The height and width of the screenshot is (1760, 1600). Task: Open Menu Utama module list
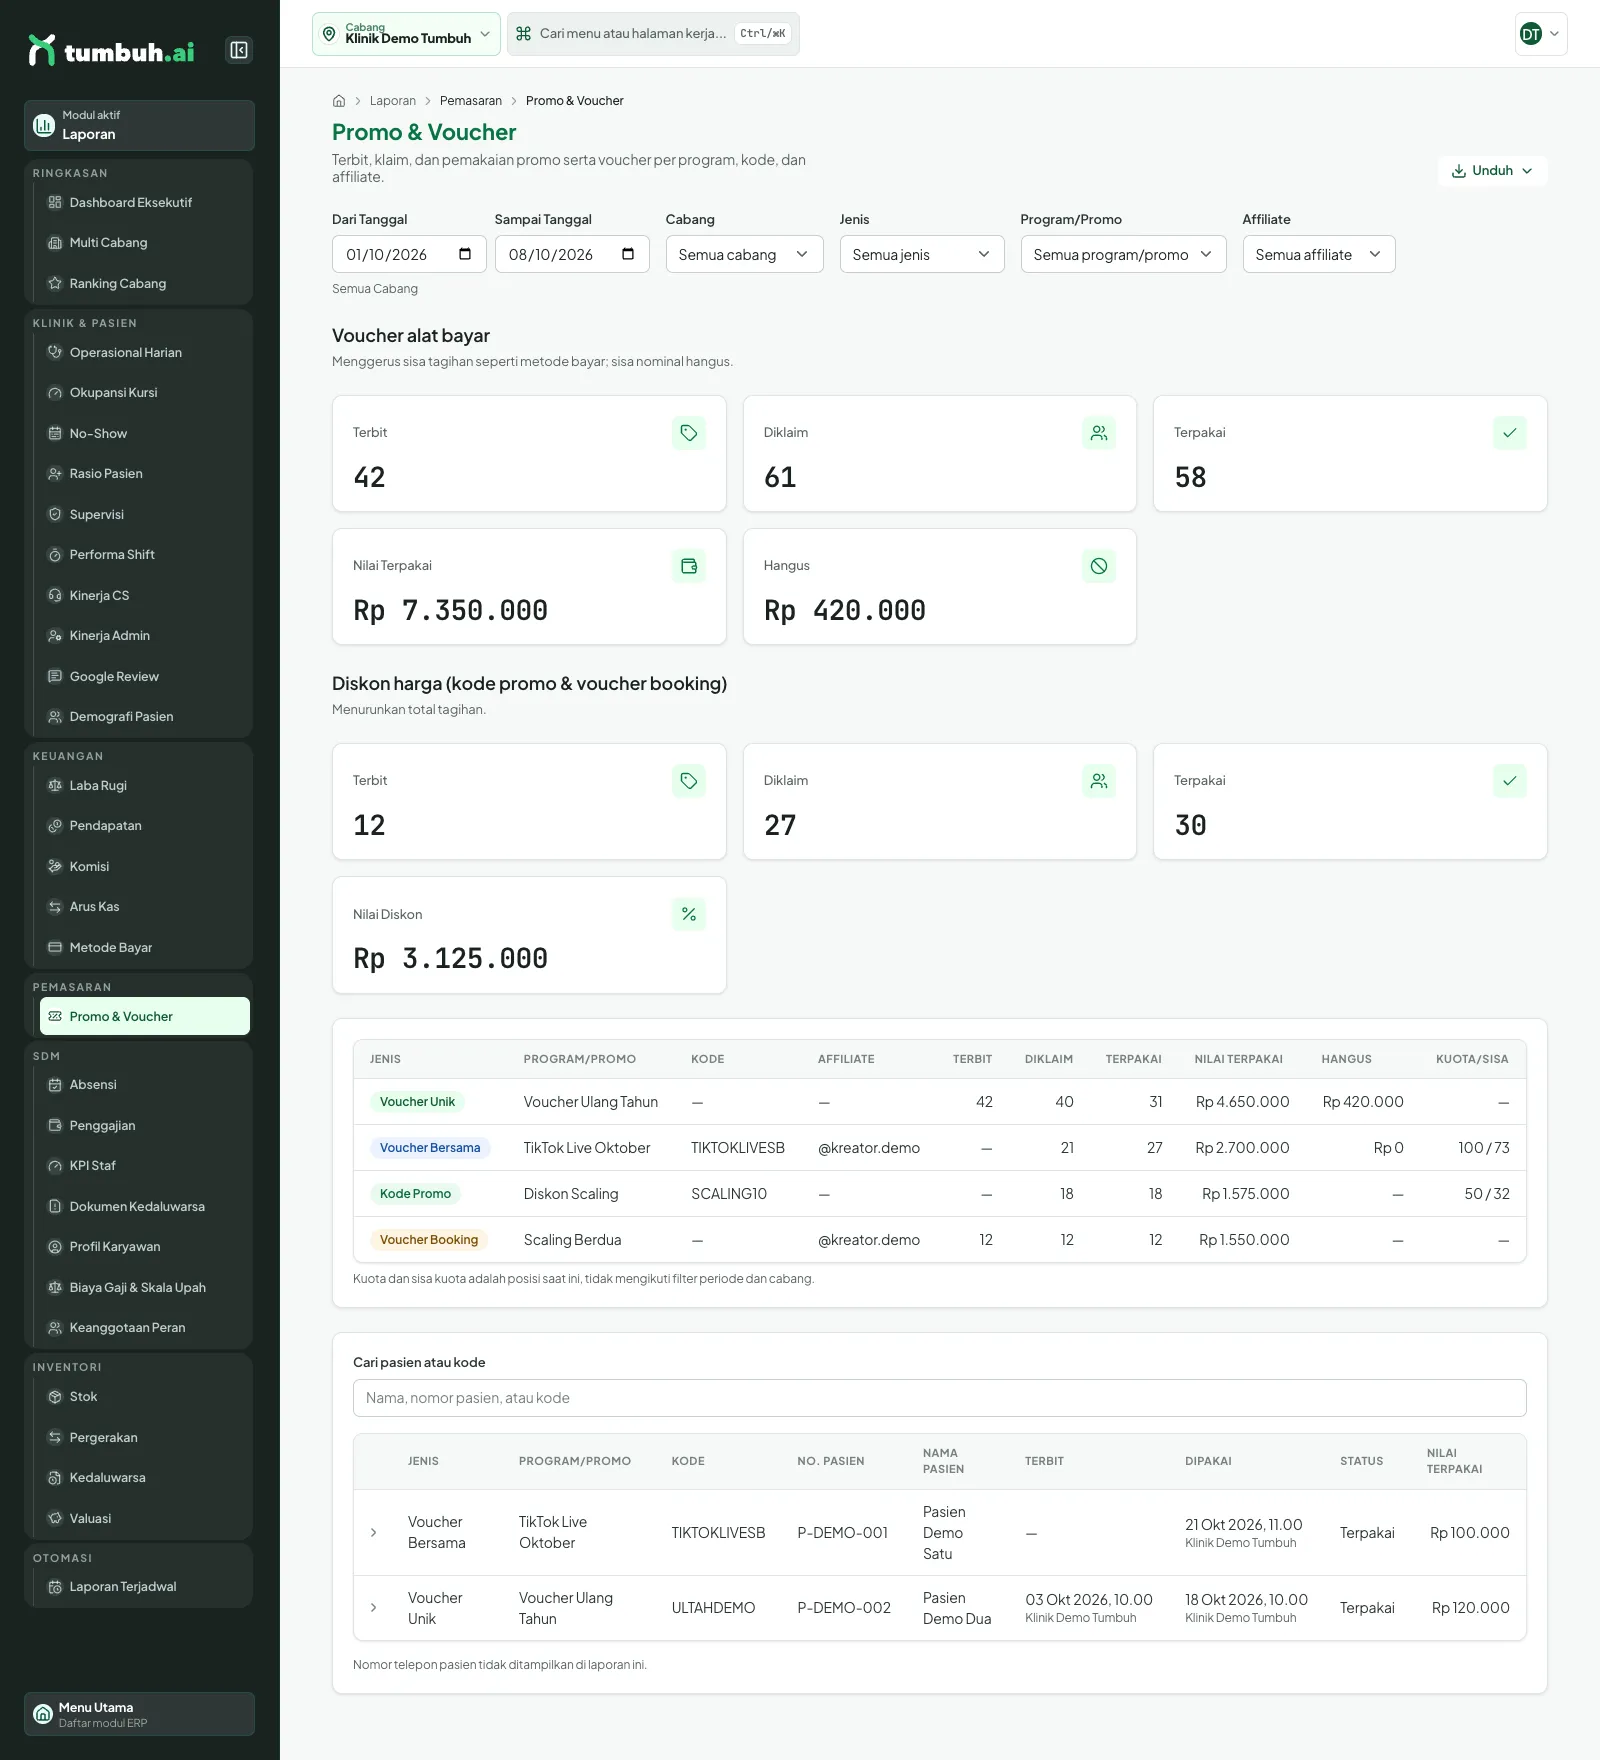pos(139,1714)
